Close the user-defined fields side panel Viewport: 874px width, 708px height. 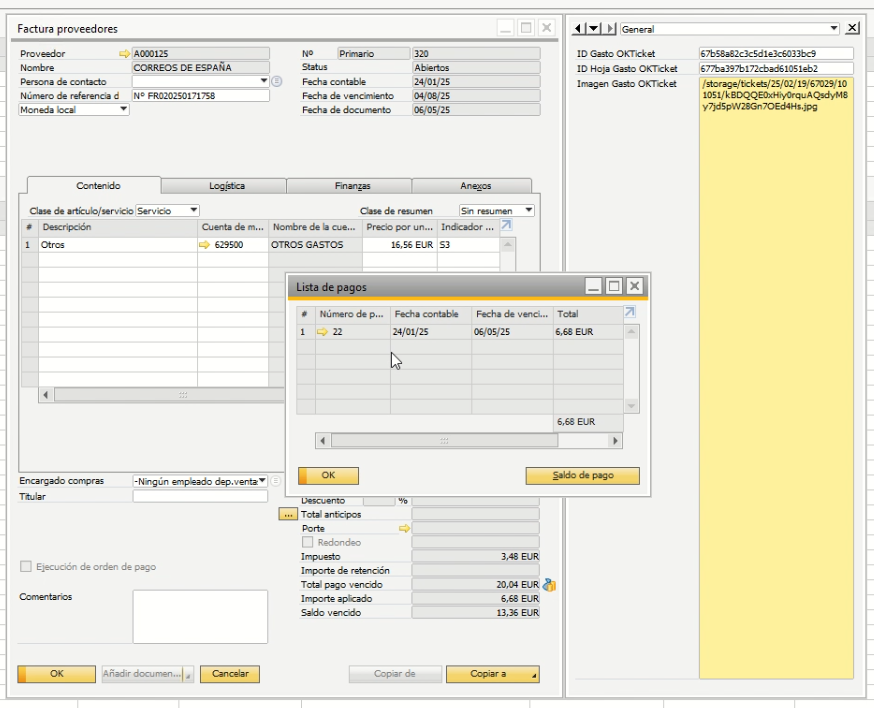pyautogui.click(x=852, y=28)
